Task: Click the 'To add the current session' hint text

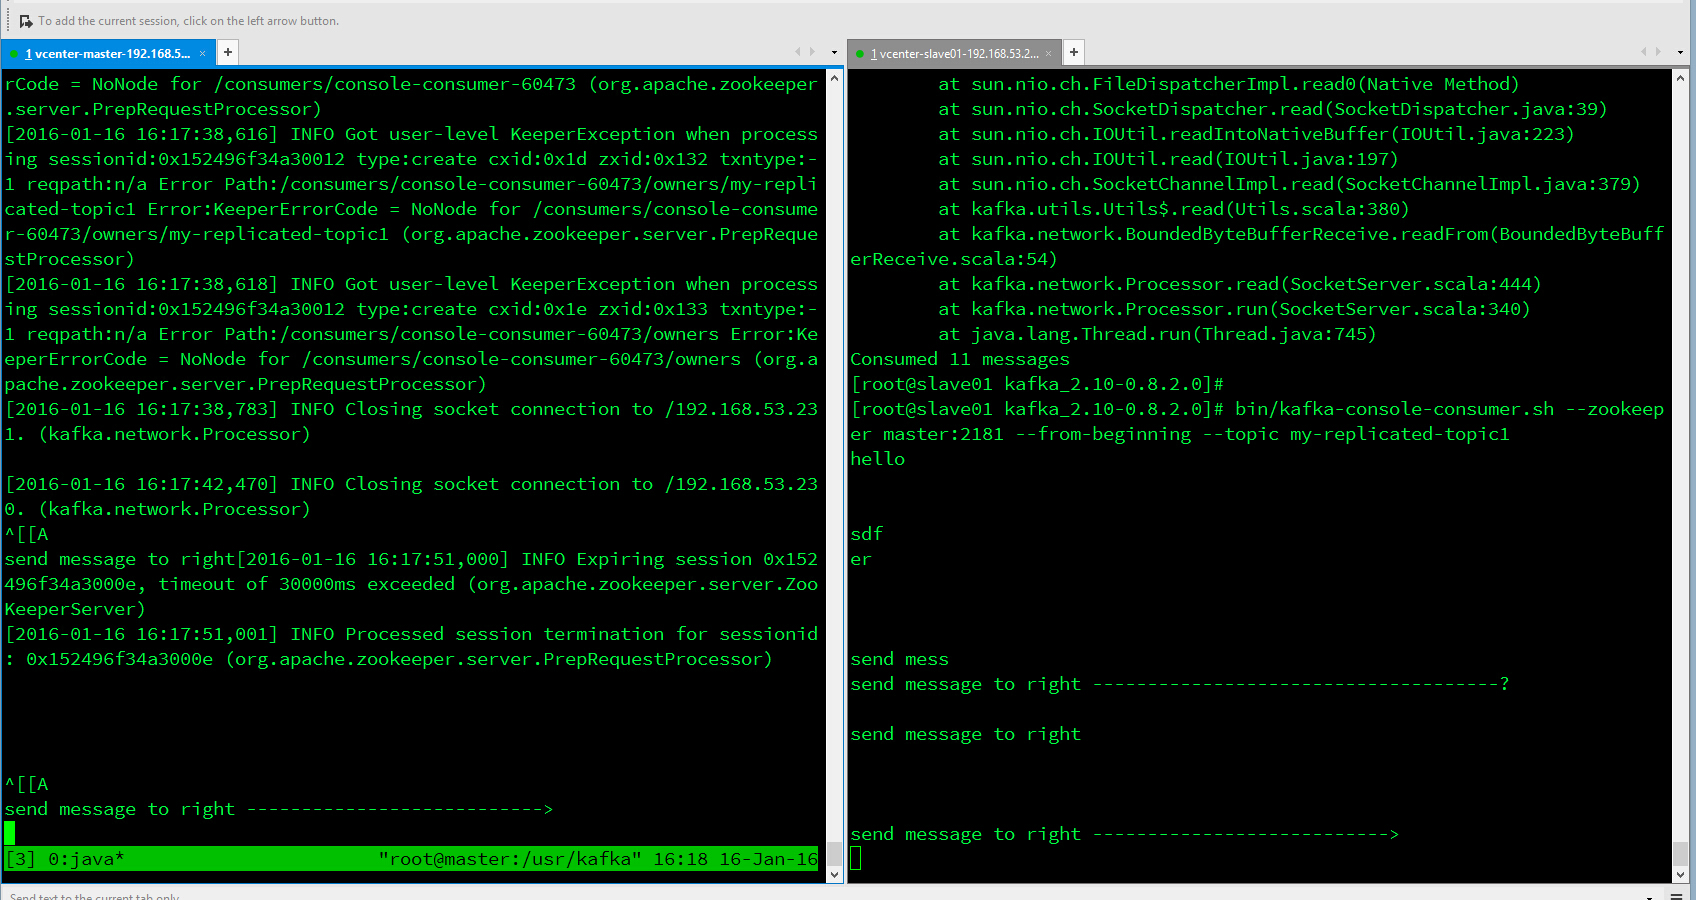Action: (x=189, y=21)
